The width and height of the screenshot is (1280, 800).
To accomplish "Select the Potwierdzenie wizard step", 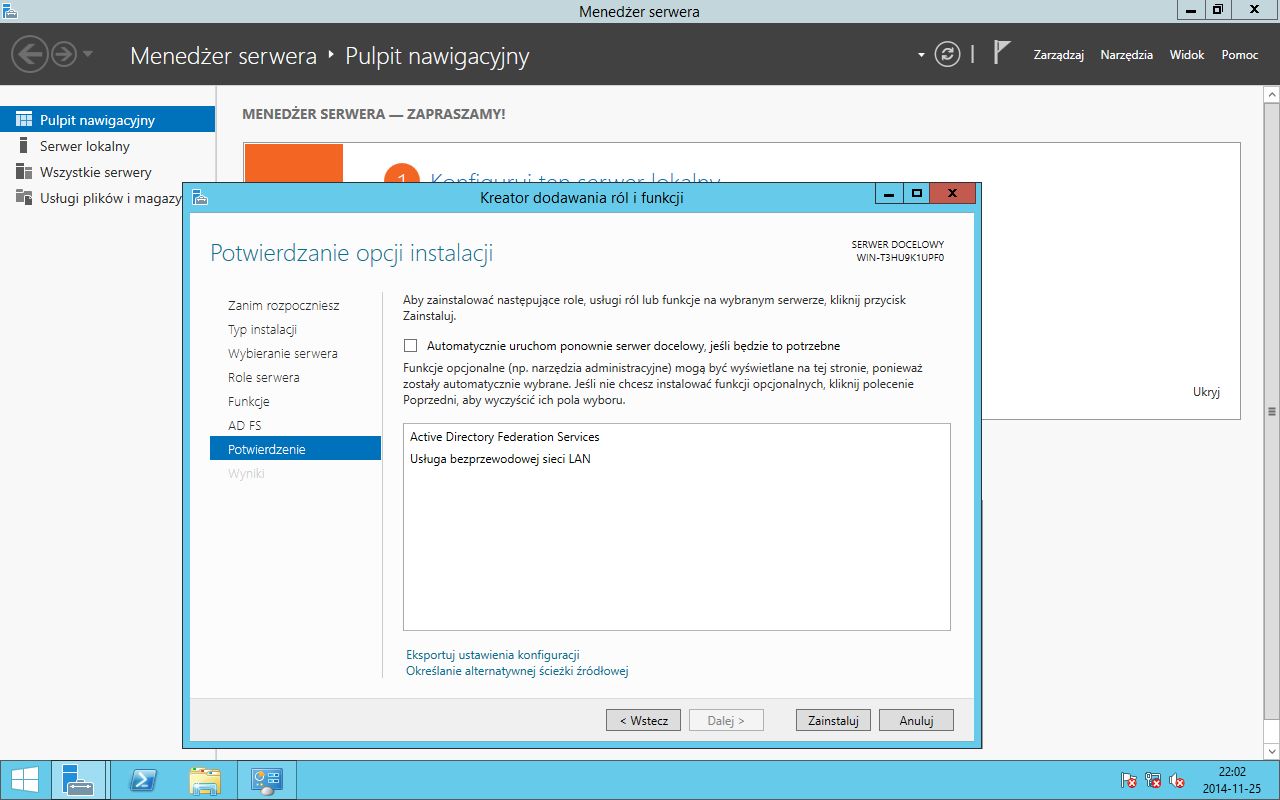I will 295,449.
